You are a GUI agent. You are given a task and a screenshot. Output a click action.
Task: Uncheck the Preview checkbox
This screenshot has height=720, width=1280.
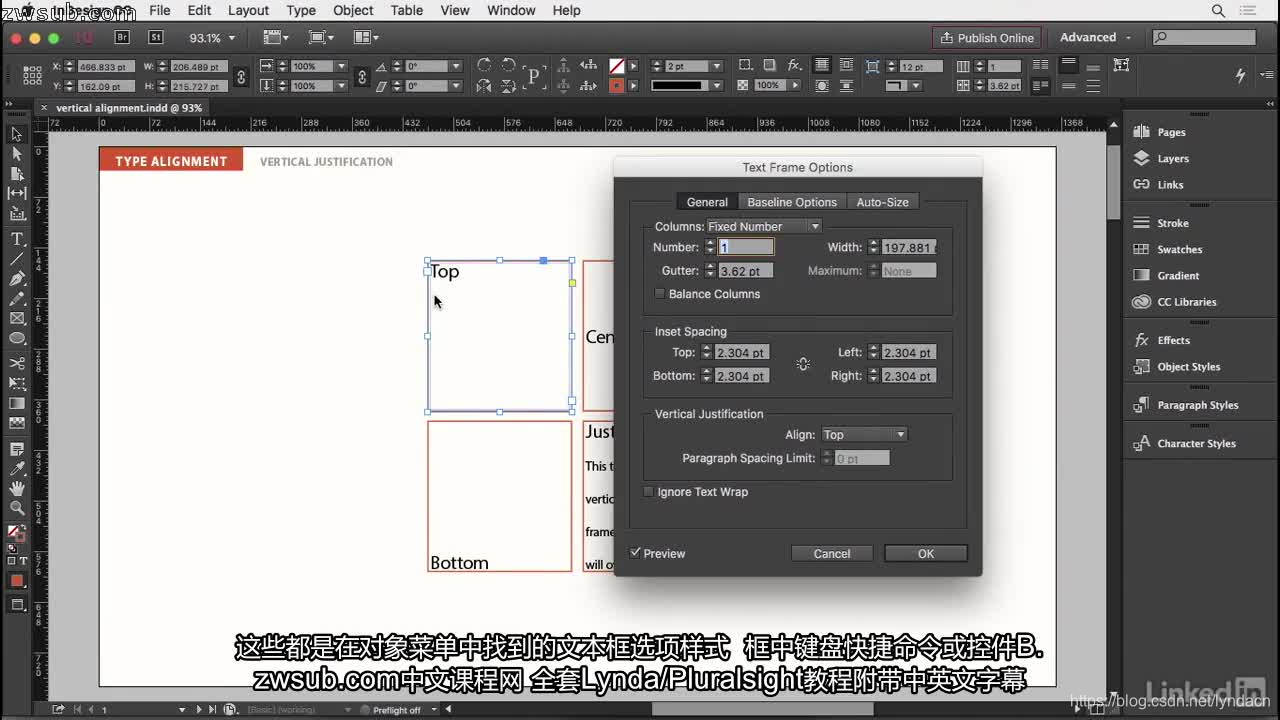pos(636,552)
